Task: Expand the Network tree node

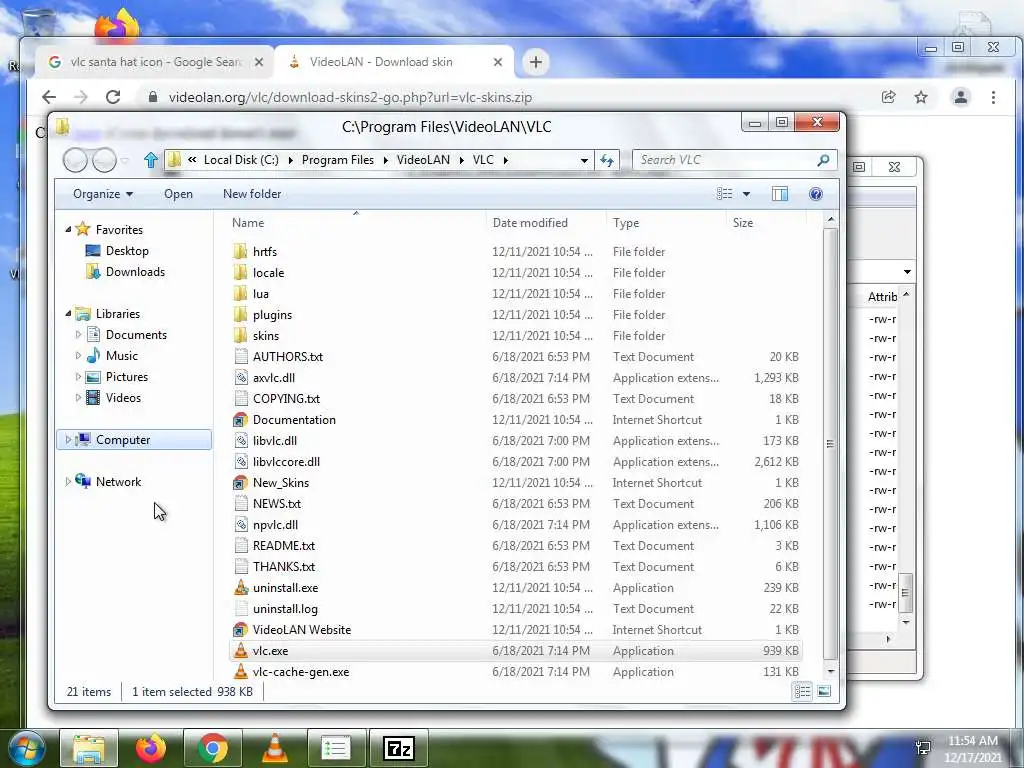Action: click(x=68, y=481)
